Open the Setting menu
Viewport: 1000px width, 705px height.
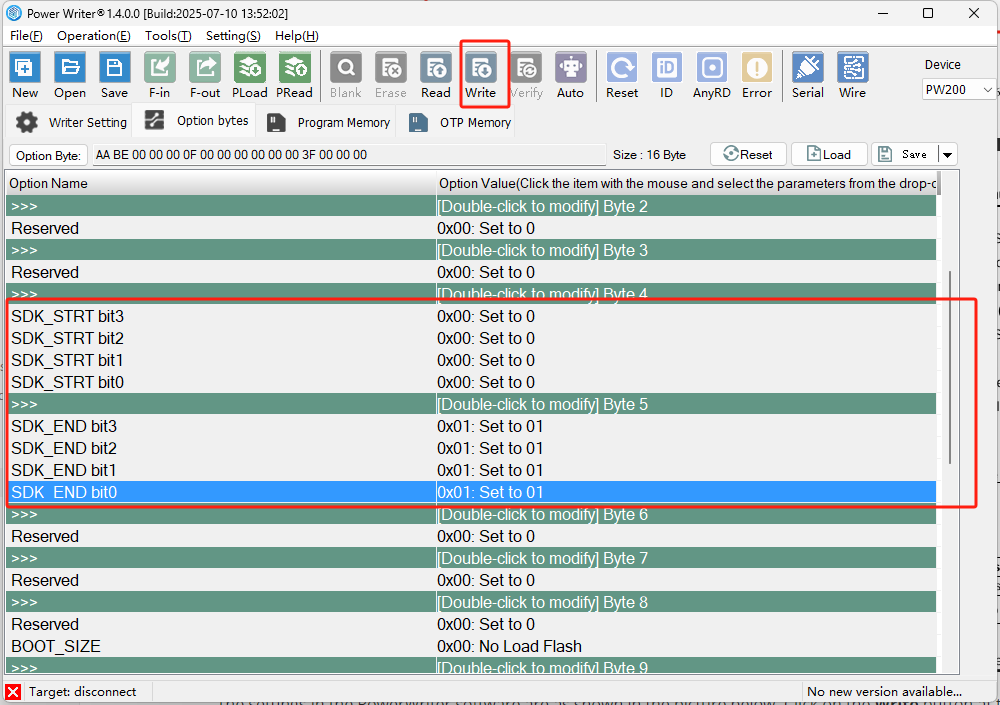[x=233, y=36]
